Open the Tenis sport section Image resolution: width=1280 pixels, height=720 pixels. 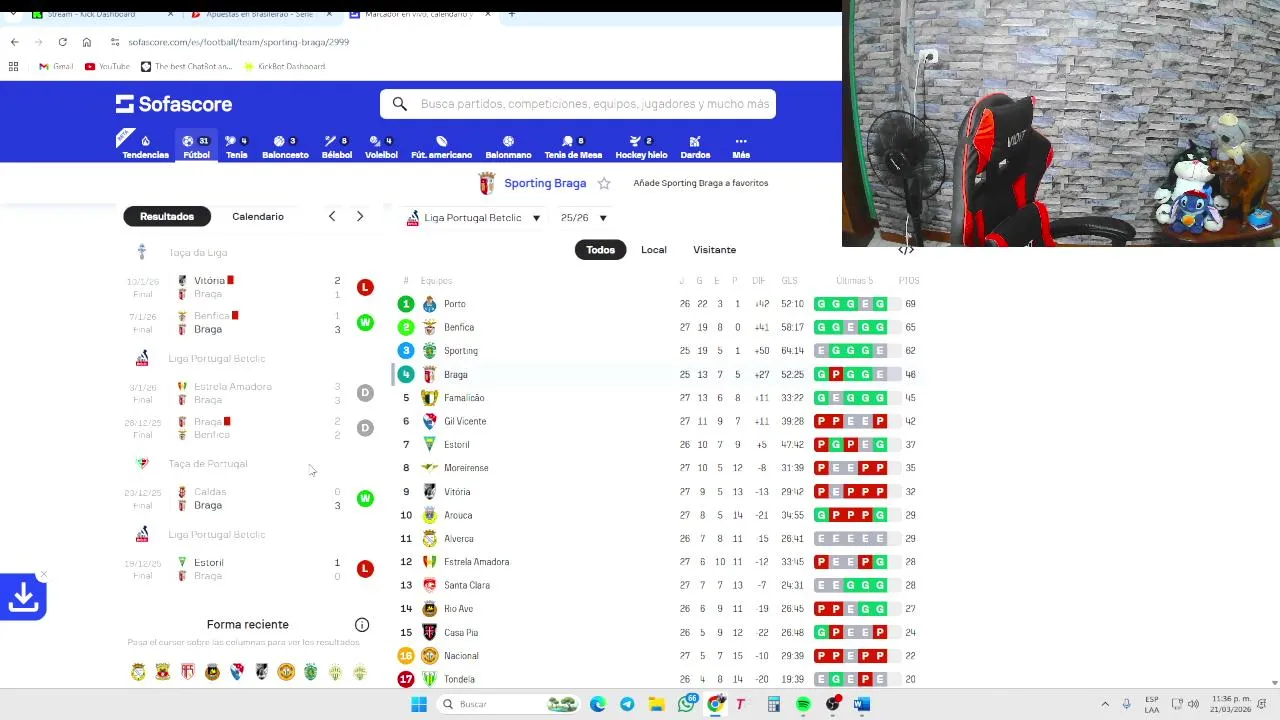pos(236,146)
